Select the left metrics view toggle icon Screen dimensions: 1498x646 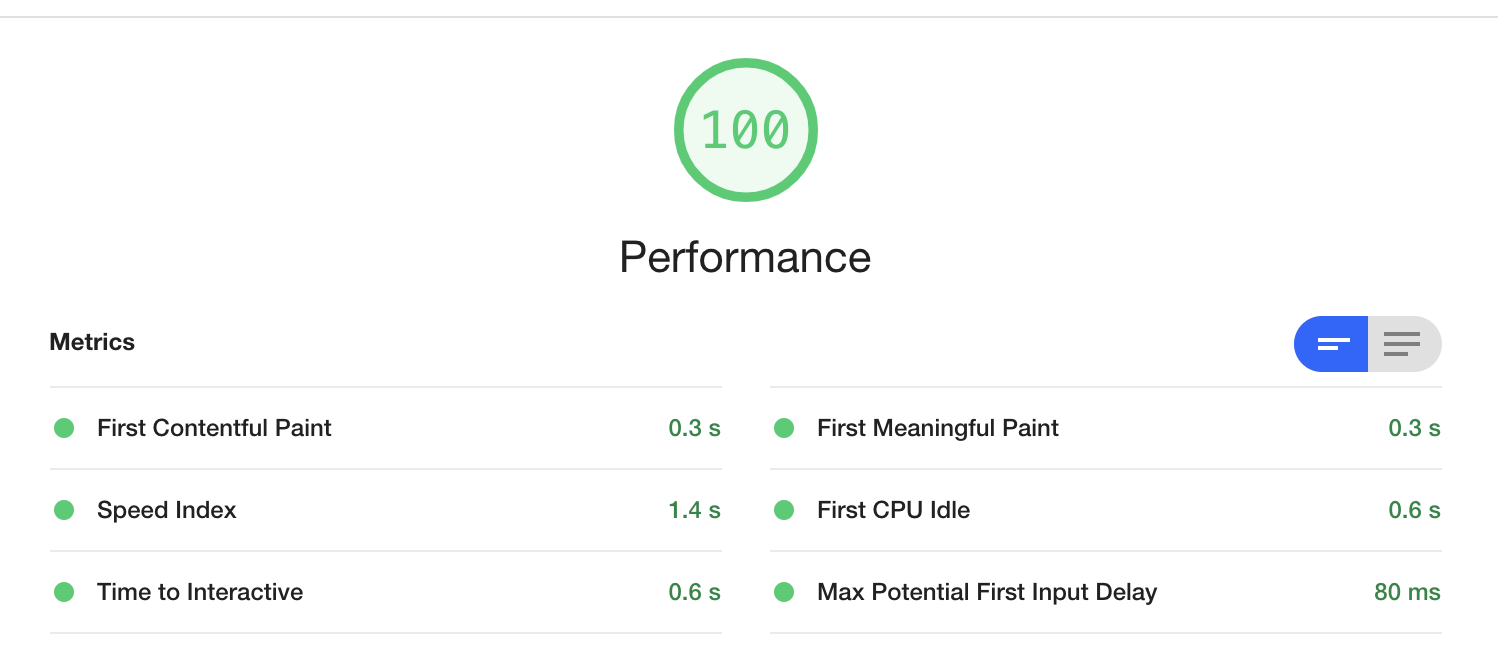click(1331, 344)
